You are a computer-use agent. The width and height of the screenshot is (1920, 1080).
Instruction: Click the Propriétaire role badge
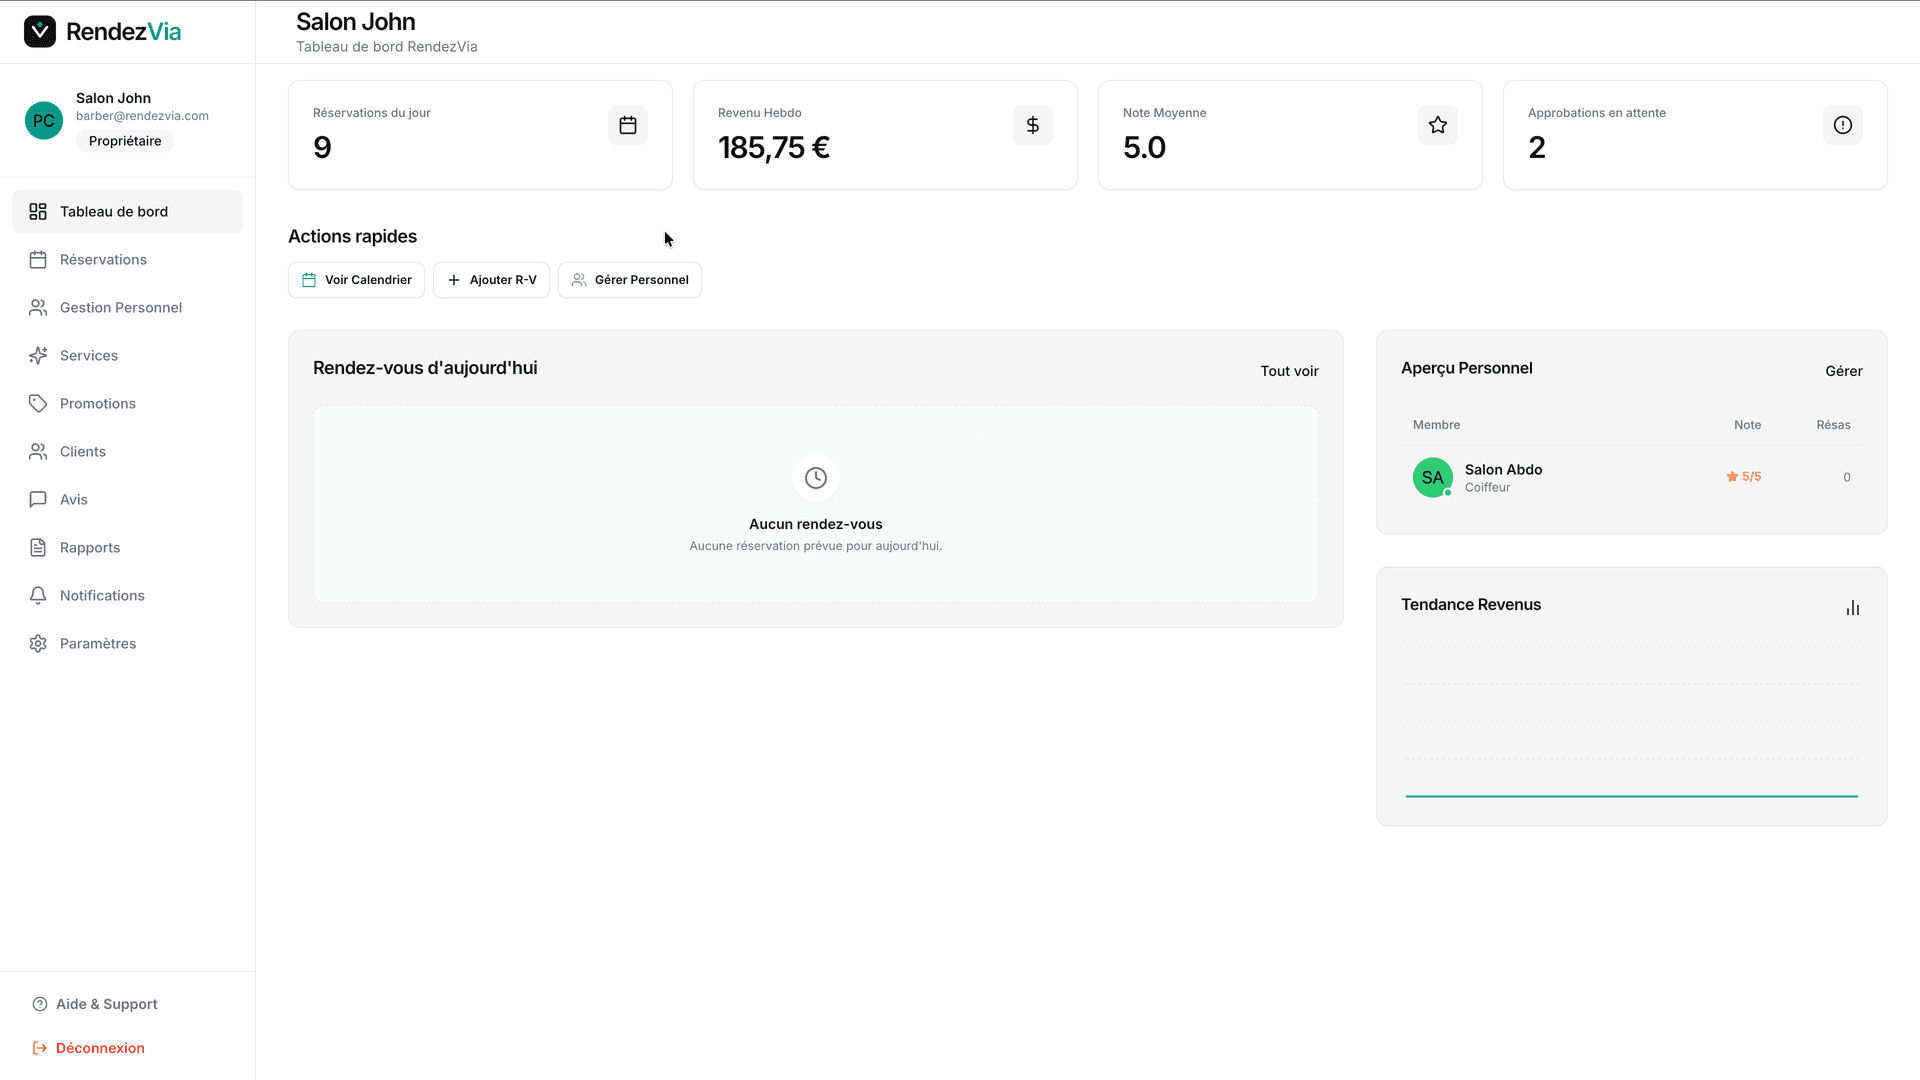pos(125,141)
